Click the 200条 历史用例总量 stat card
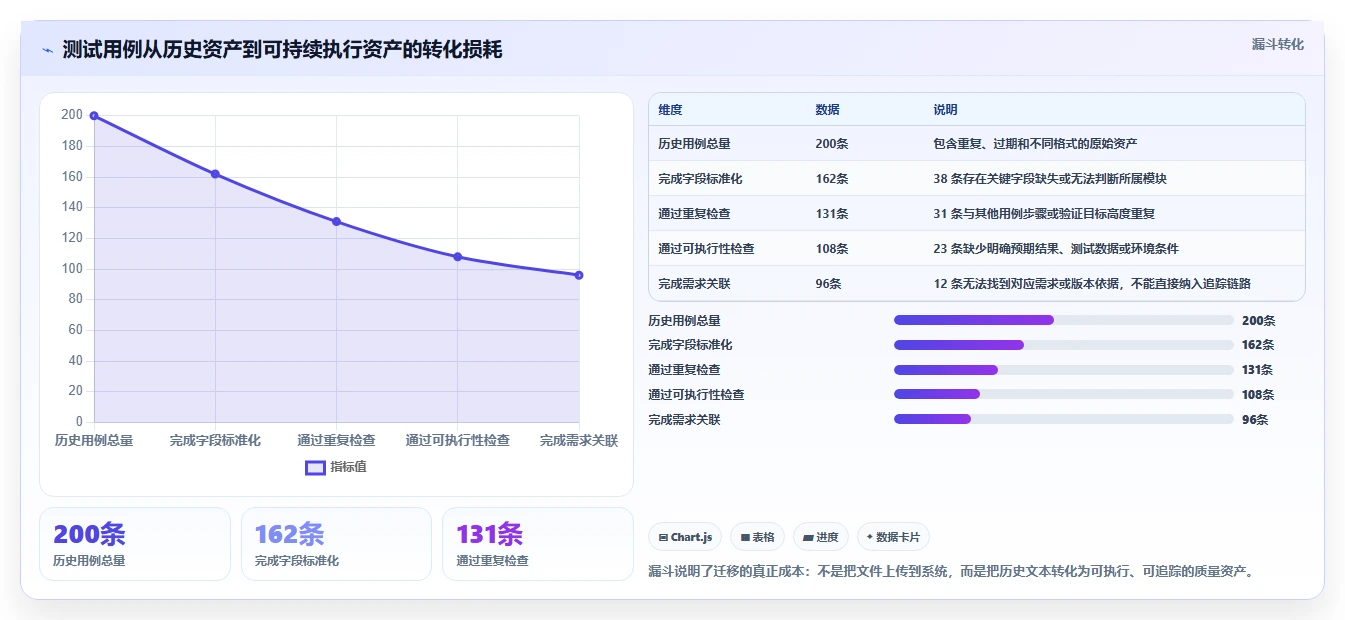 pyautogui.click(x=135, y=544)
